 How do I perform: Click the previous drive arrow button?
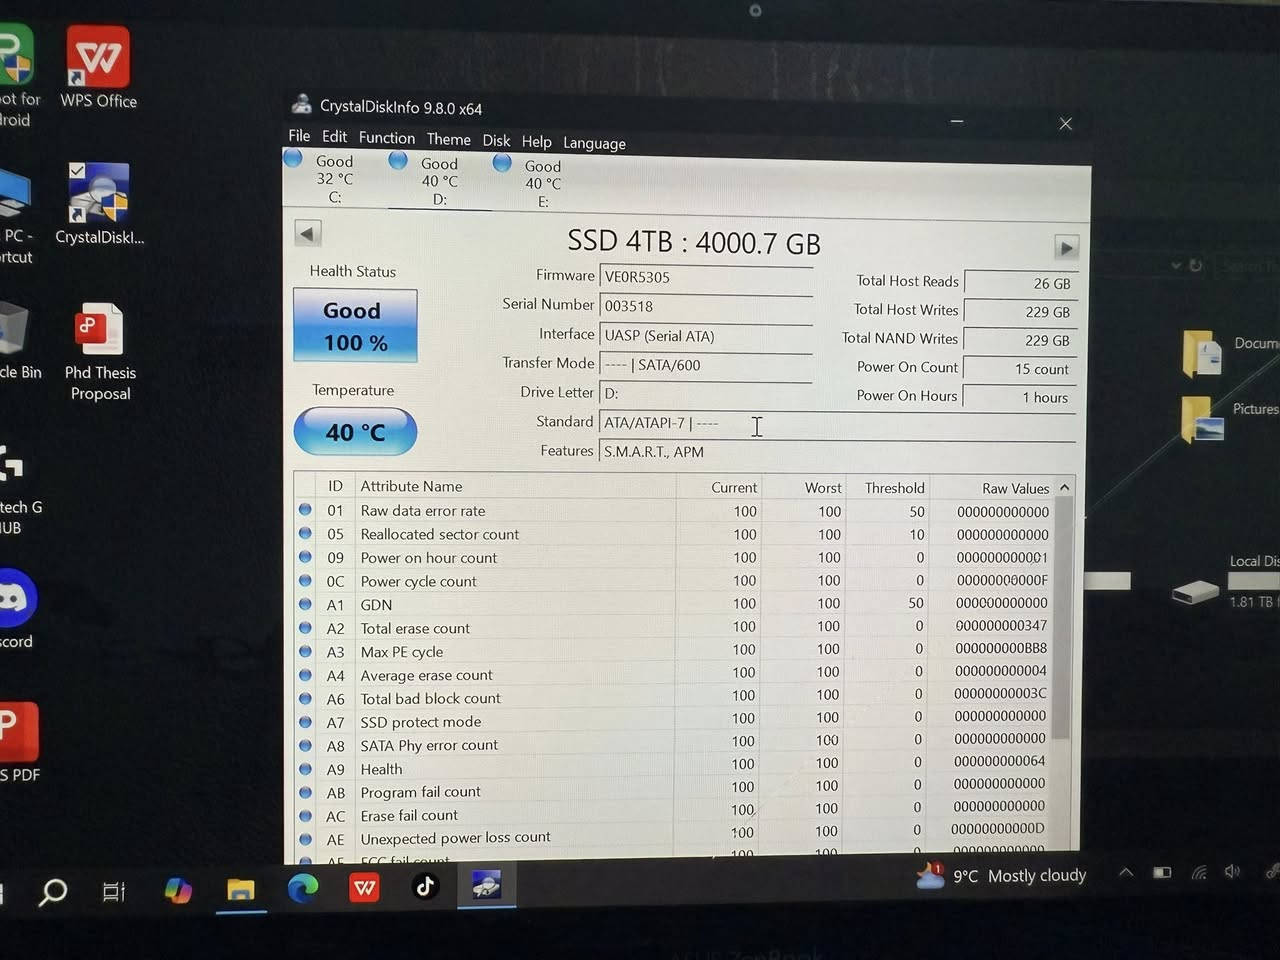point(307,232)
